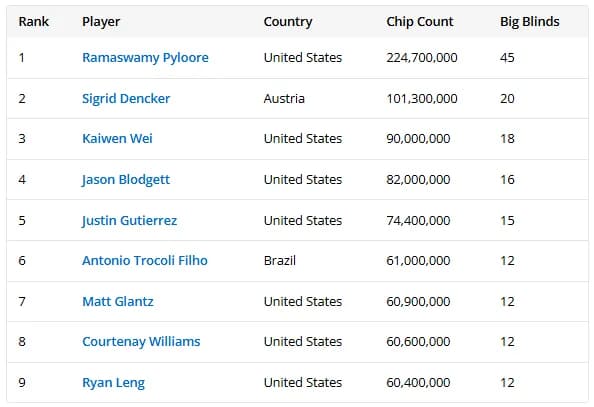Open Courtenay Williams profile link
This screenshot has height=407, width=594.
(x=141, y=342)
